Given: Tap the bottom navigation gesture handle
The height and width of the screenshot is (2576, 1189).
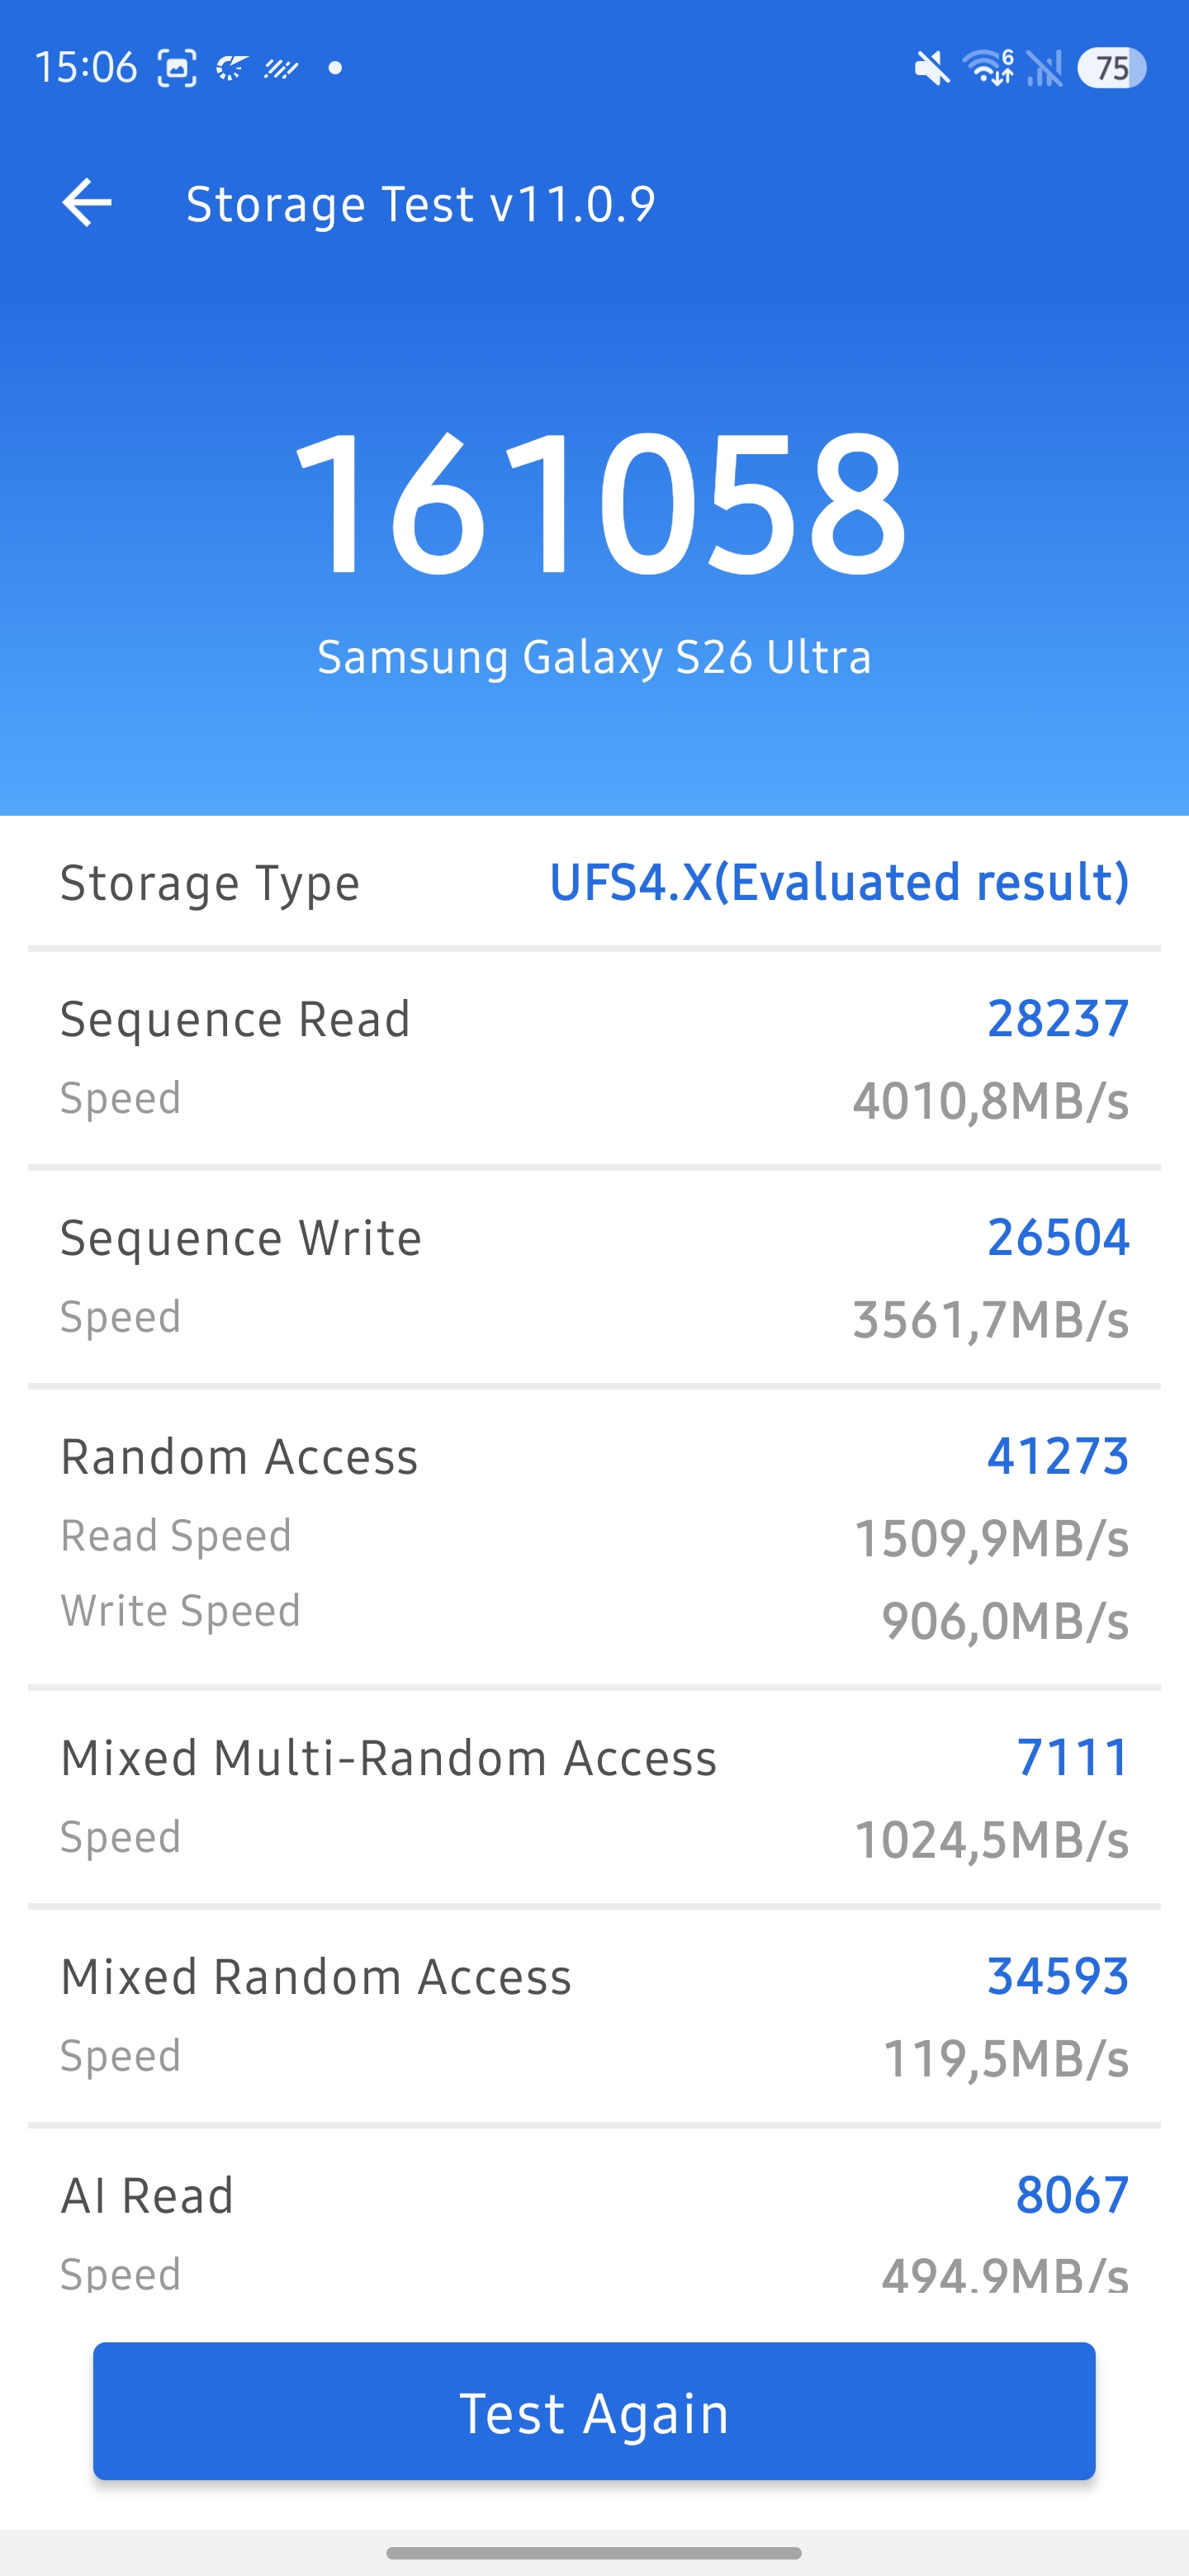Looking at the screenshot, I should click(594, 2552).
